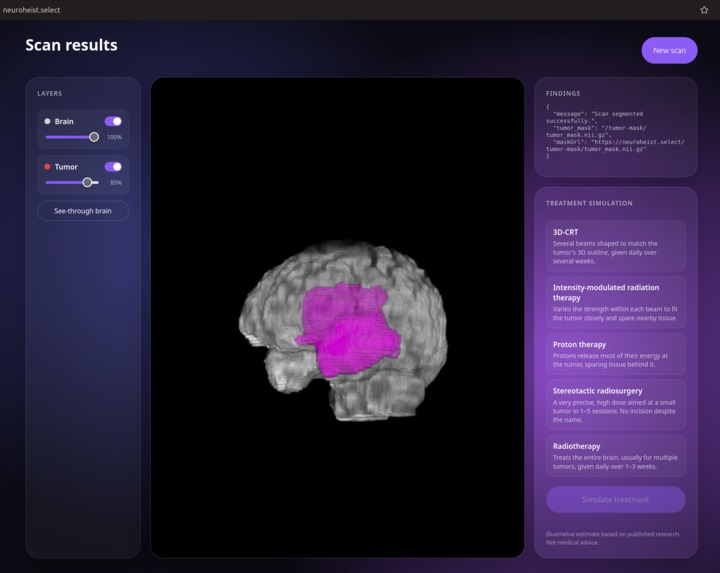
Task: Adjust the Brain opacity slider
Action: tap(72, 137)
